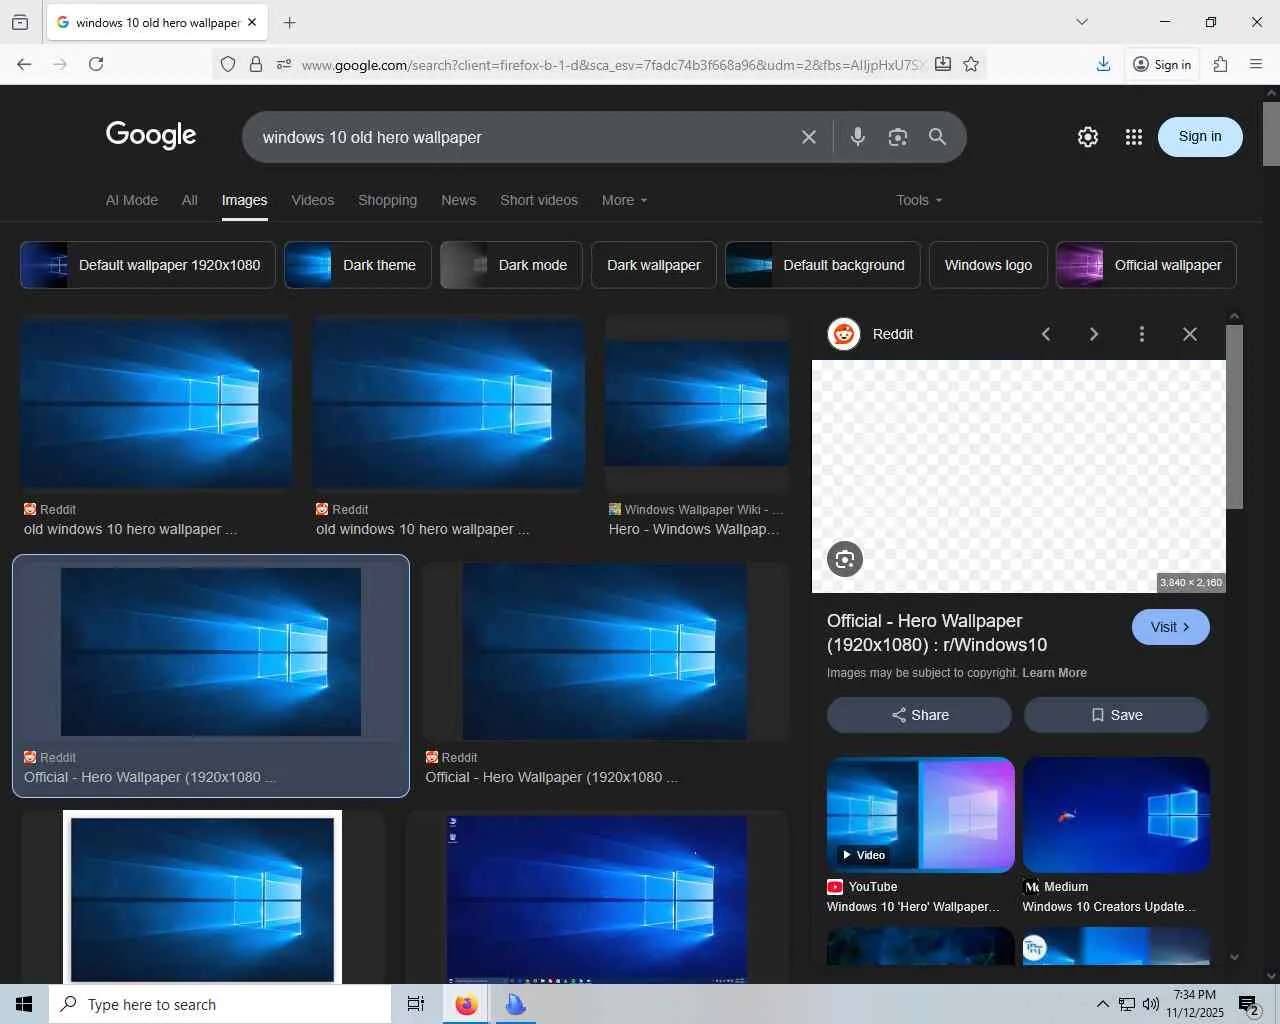Save the previewed image
Image resolution: width=1280 pixels, height=1024 pixels.
coord(1116,715)
